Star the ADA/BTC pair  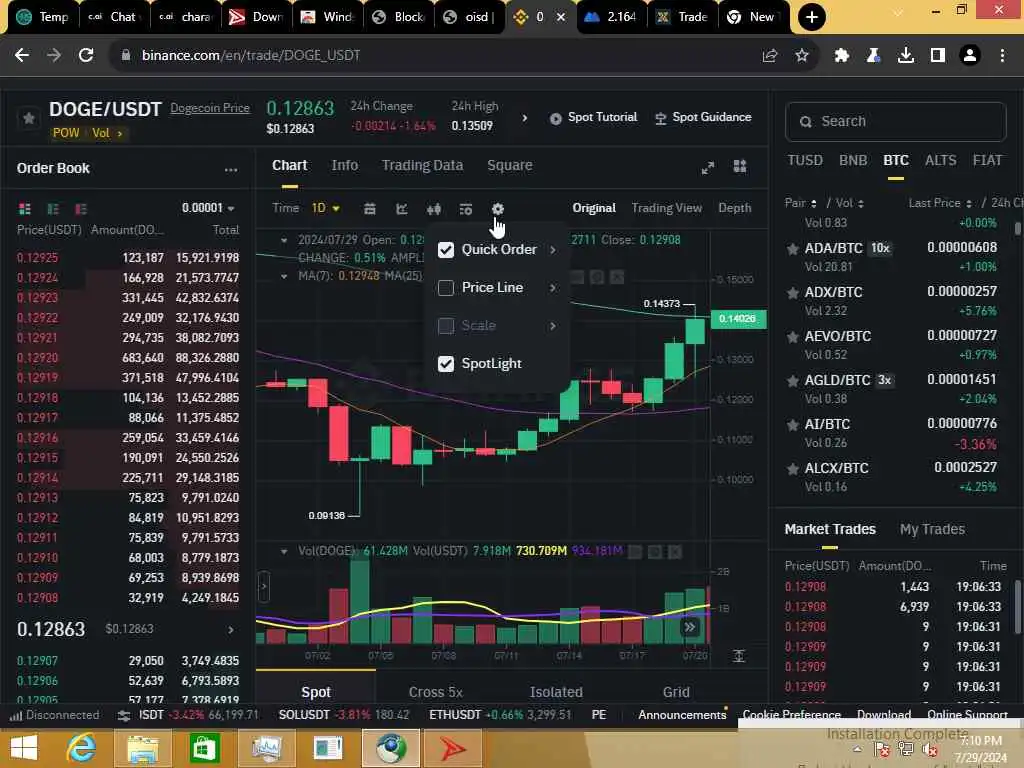point(793,249)
